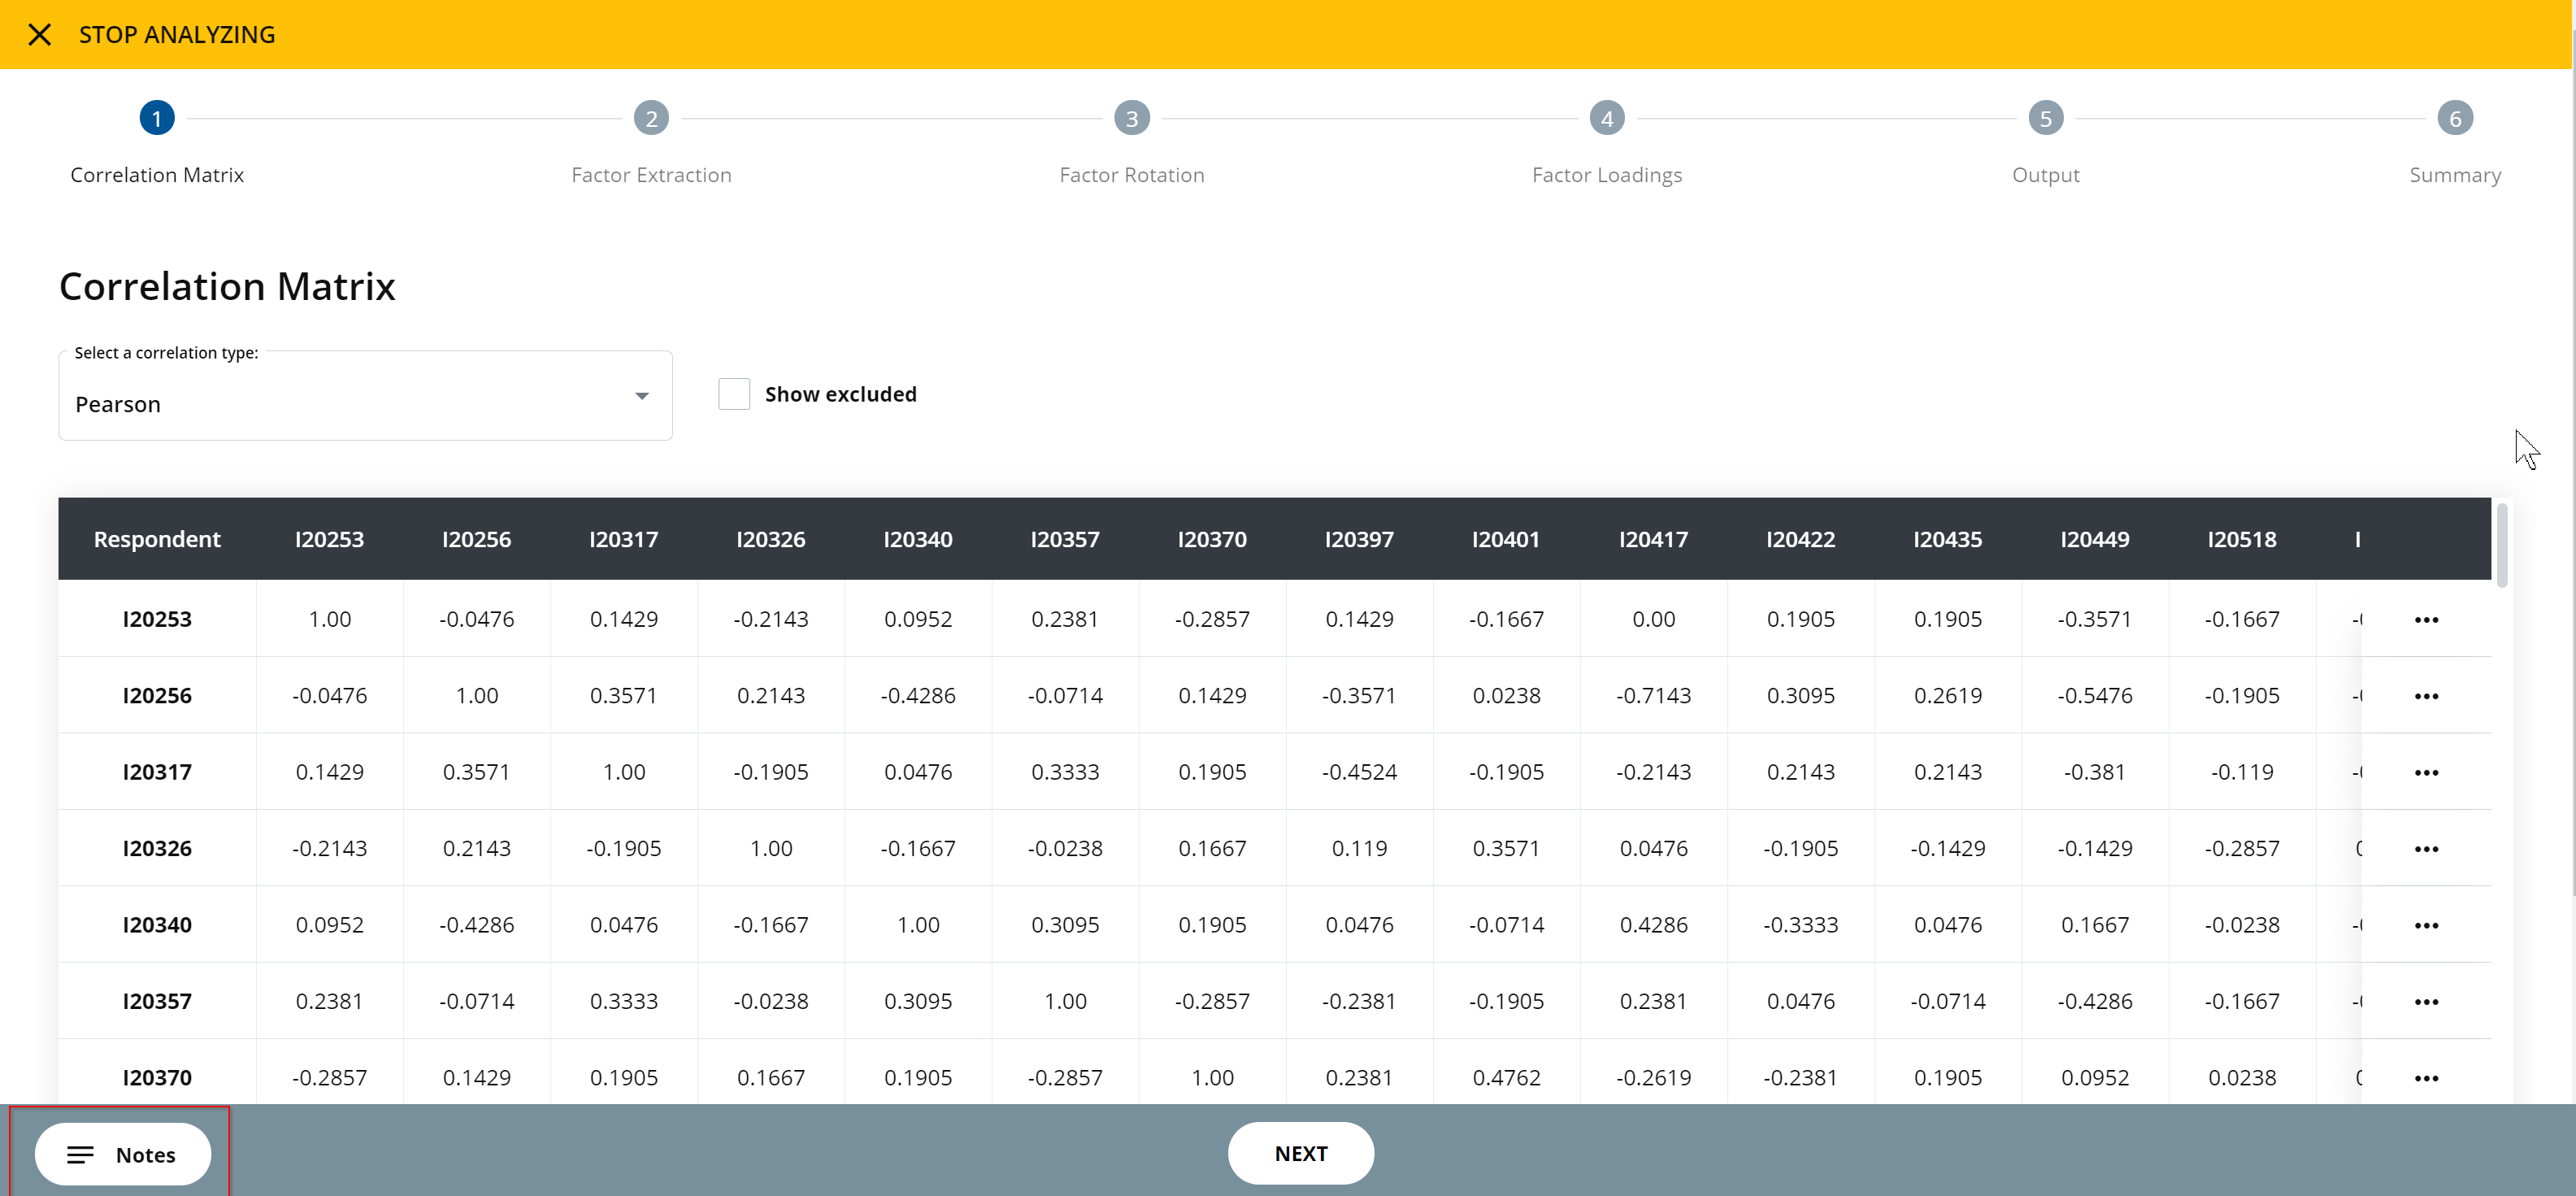Click the I20253 column header
The height and width of the screenshot is (1196, 2576).
pyautogui.click(x=329, y=539)
